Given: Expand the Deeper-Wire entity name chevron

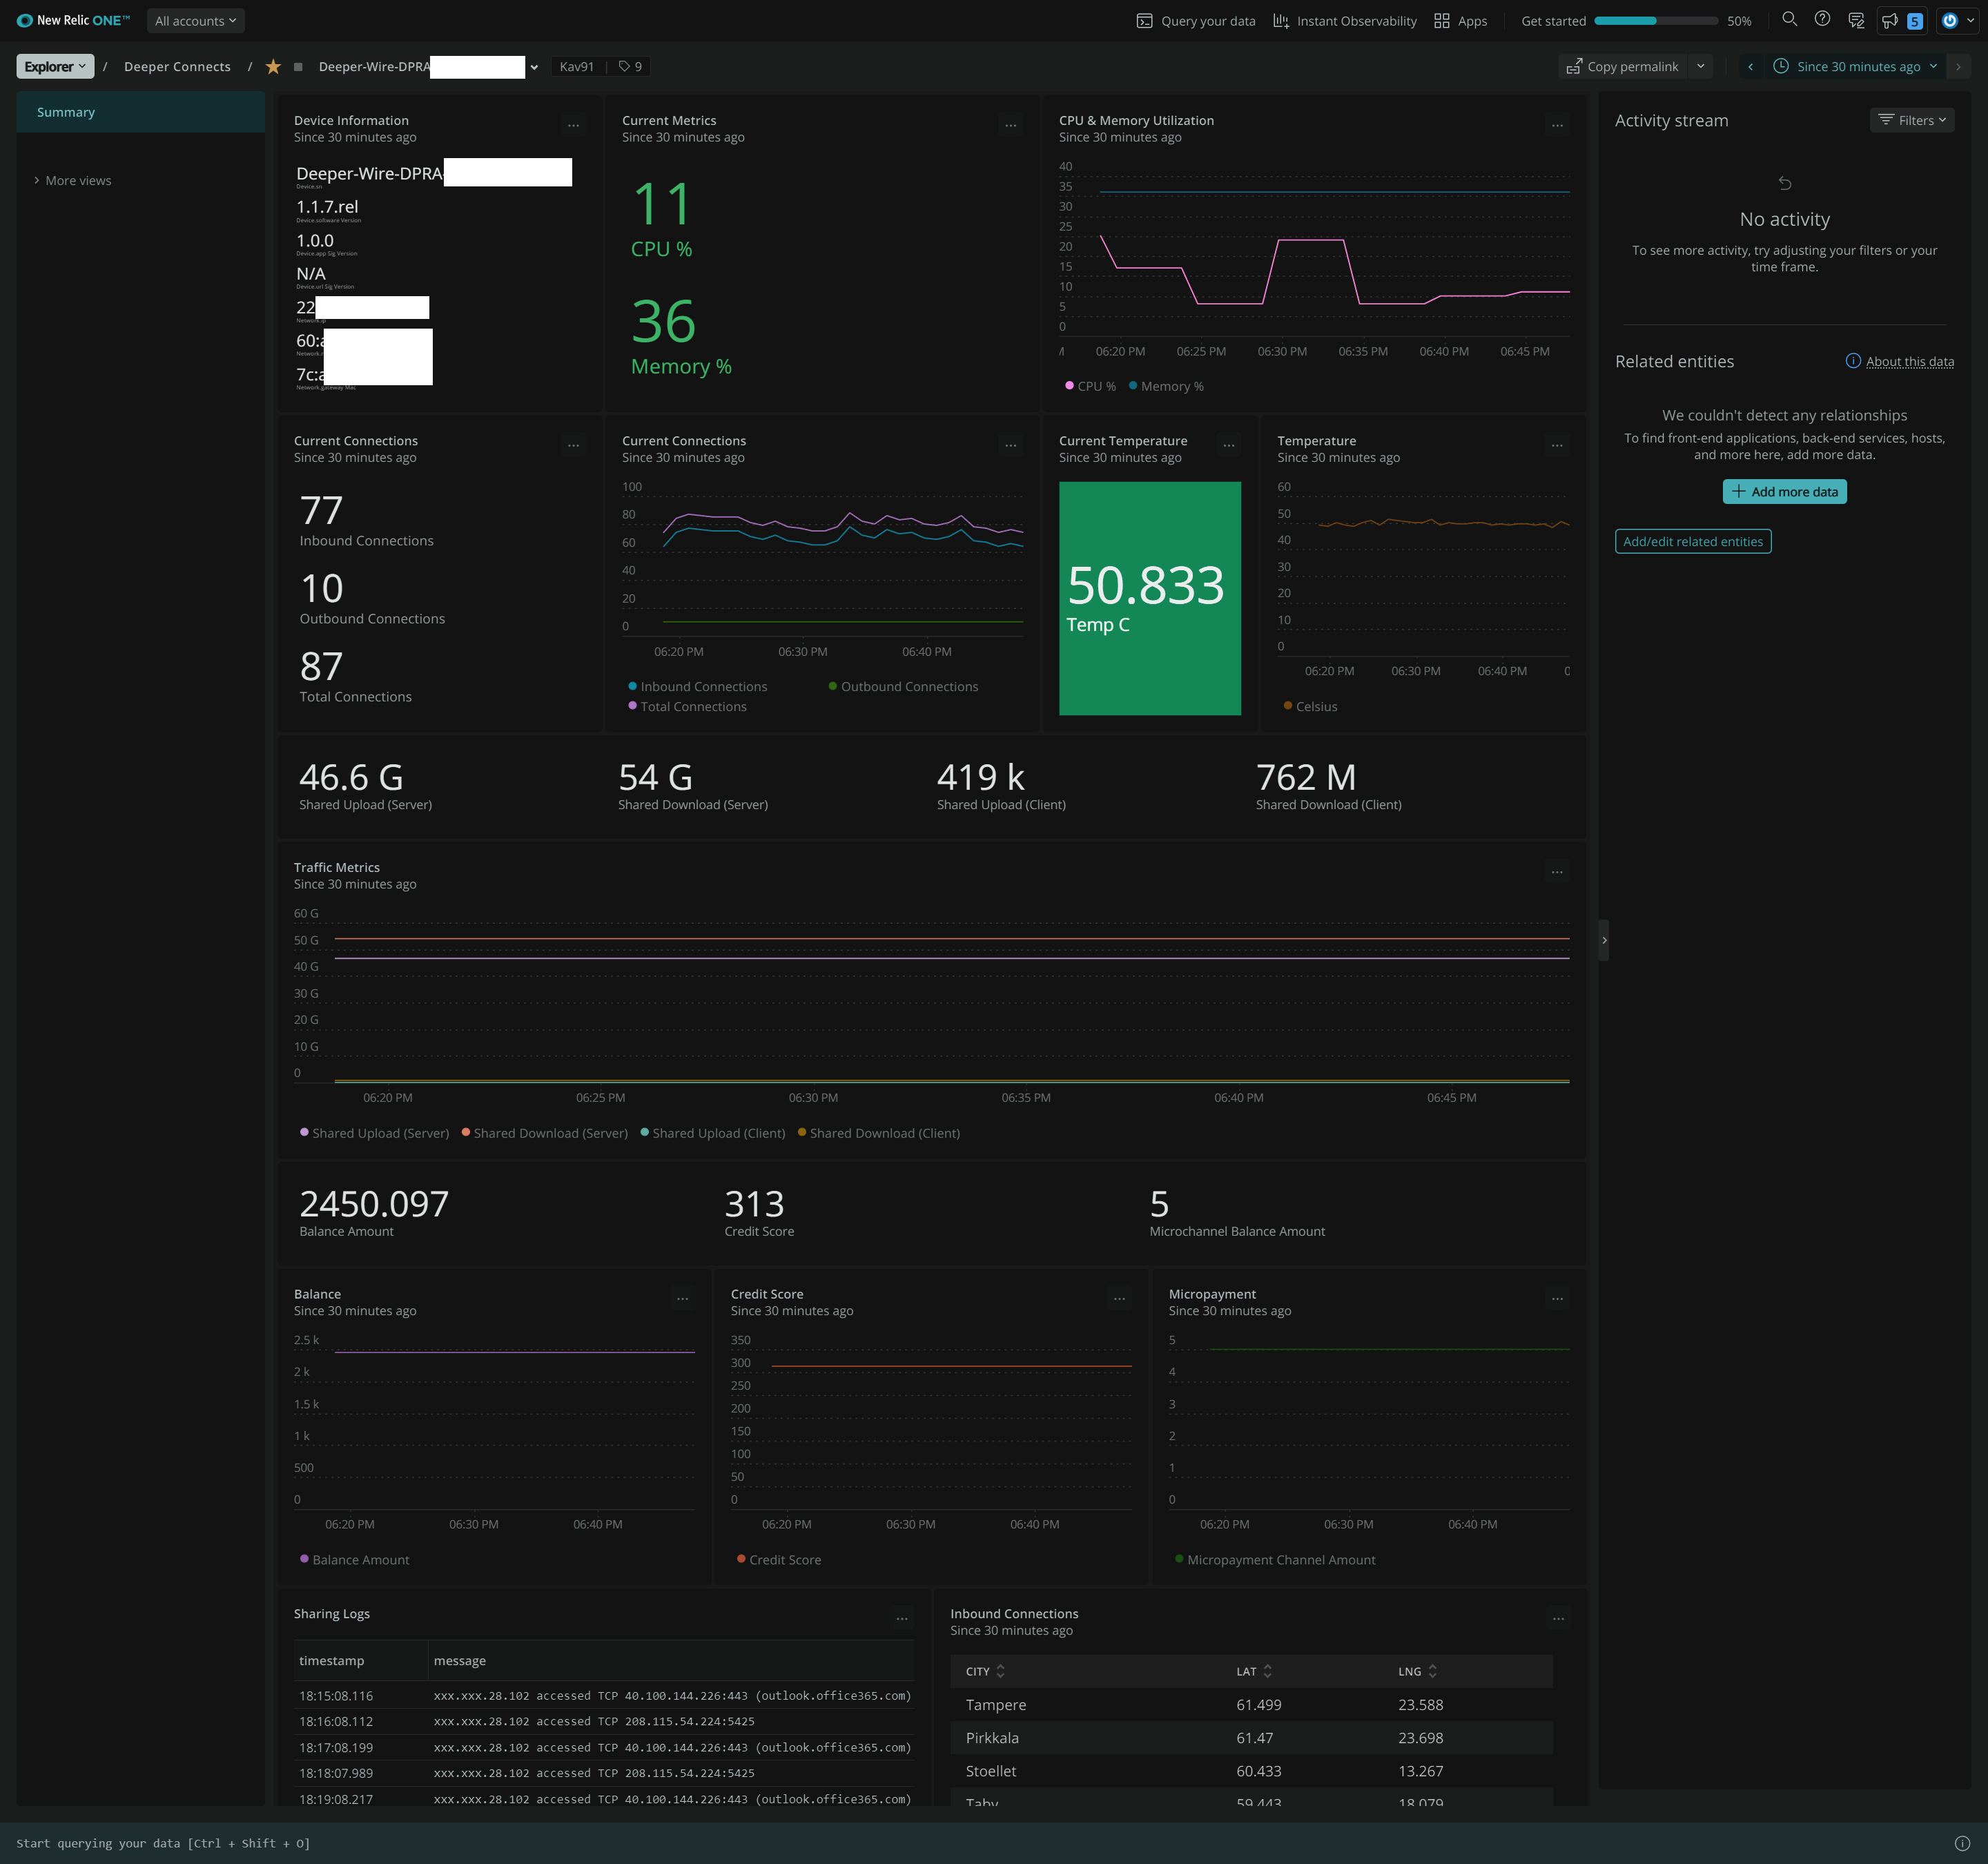Looking at the screenshot, I should pyautogui.click(x=534, y=67).
